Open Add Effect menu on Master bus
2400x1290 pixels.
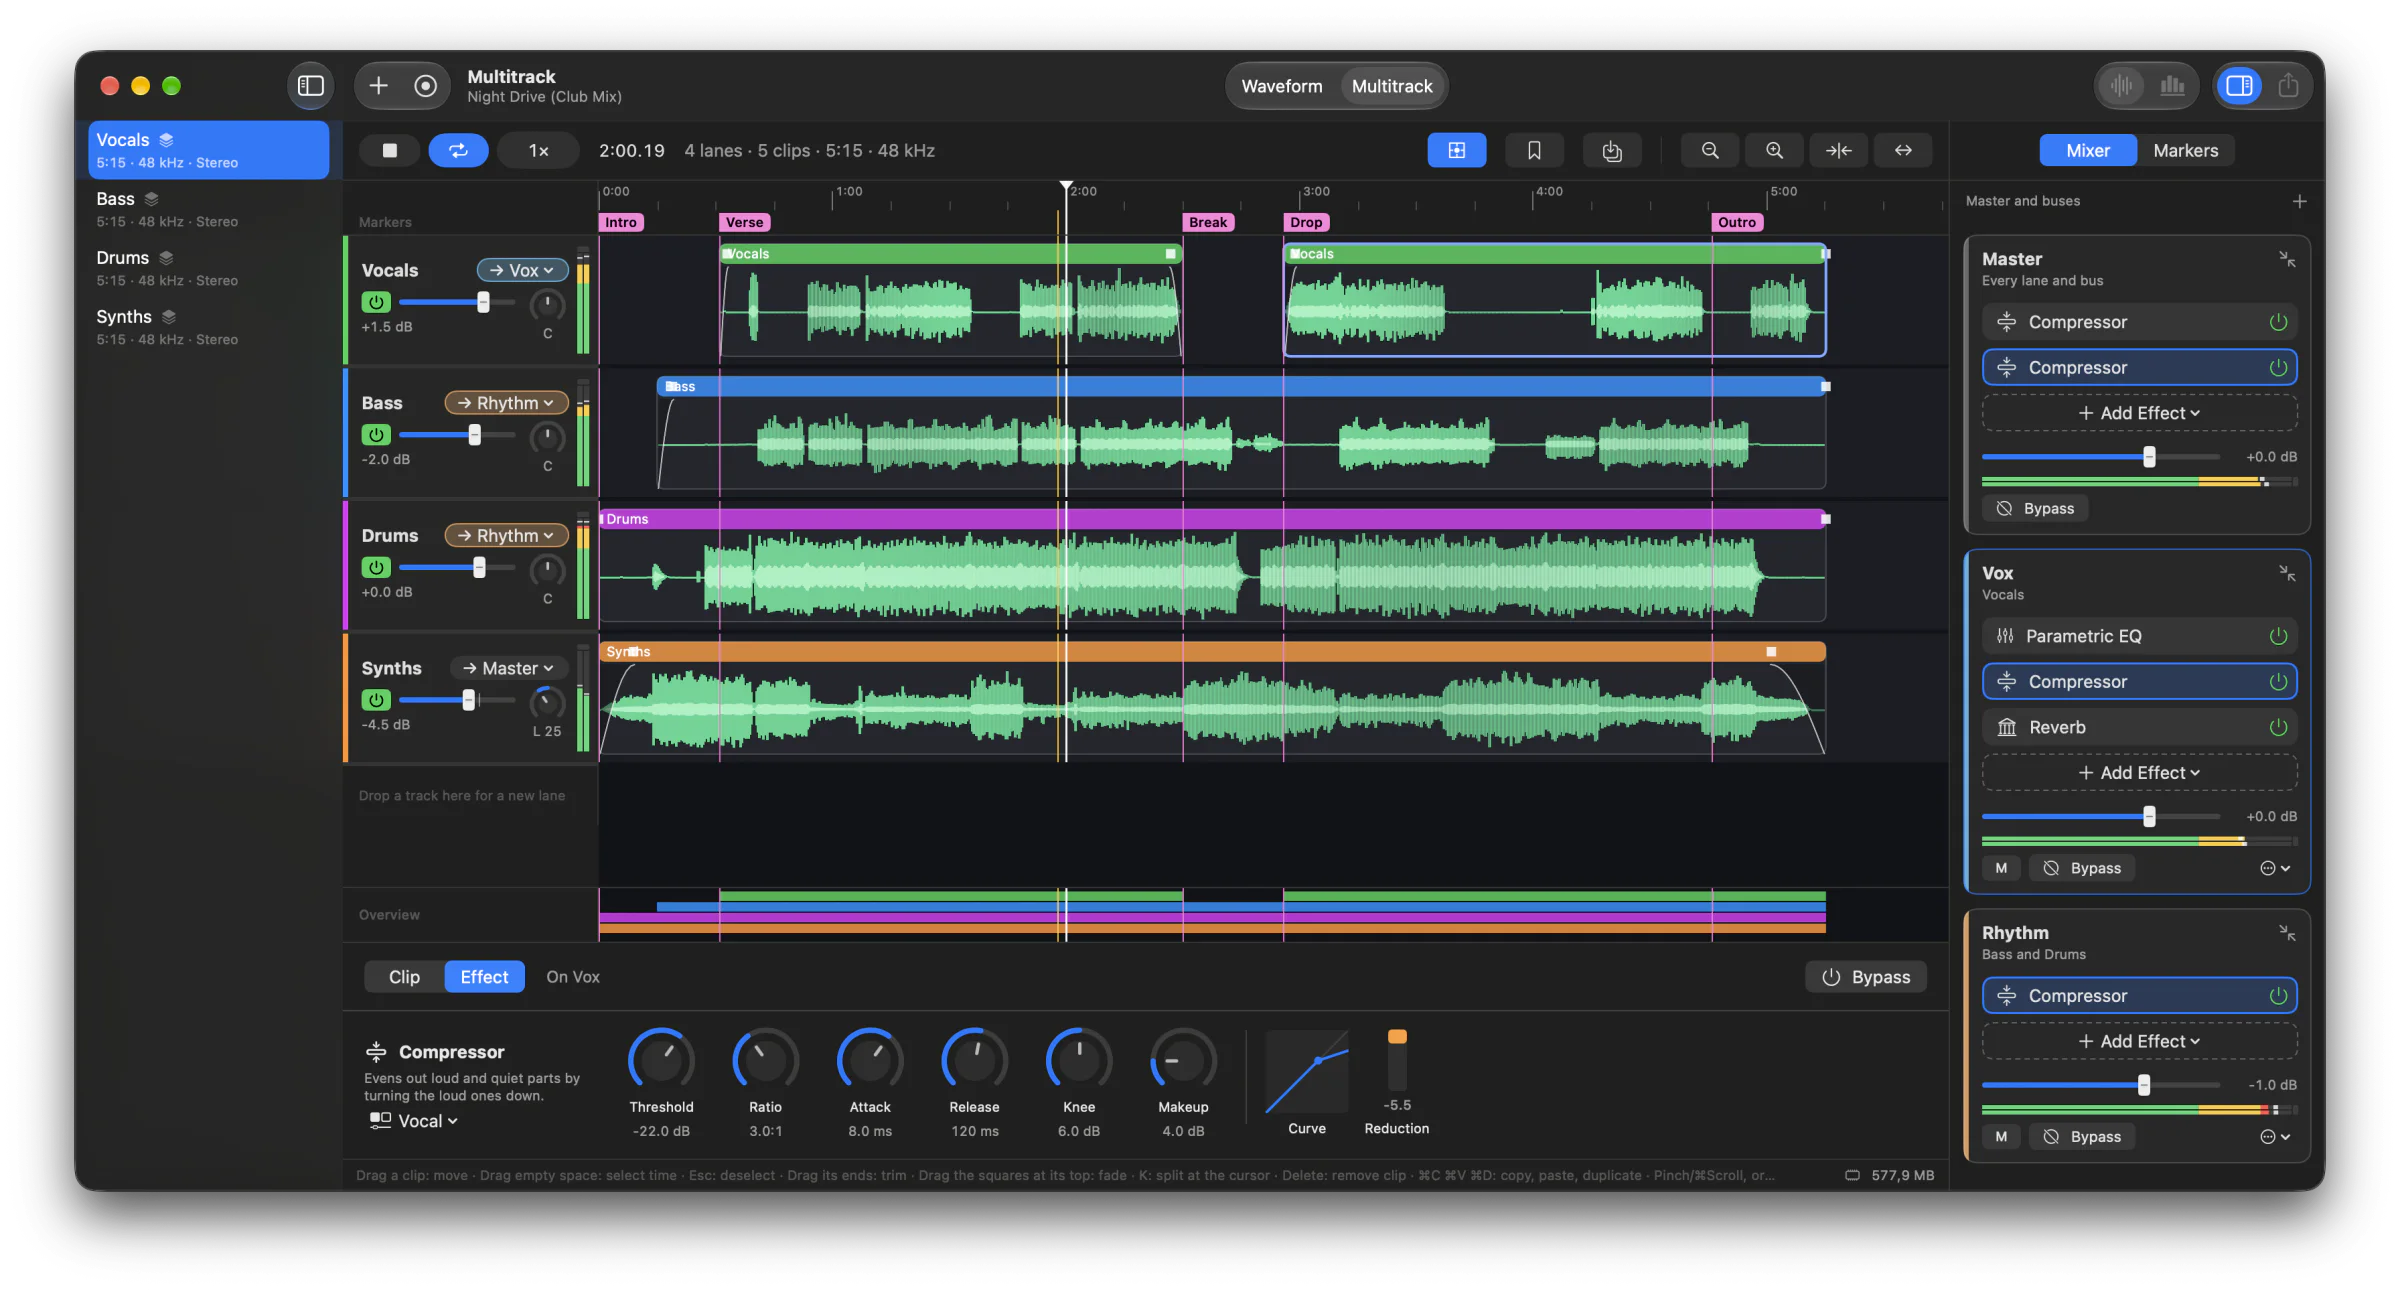click(x=2139, y=413)
